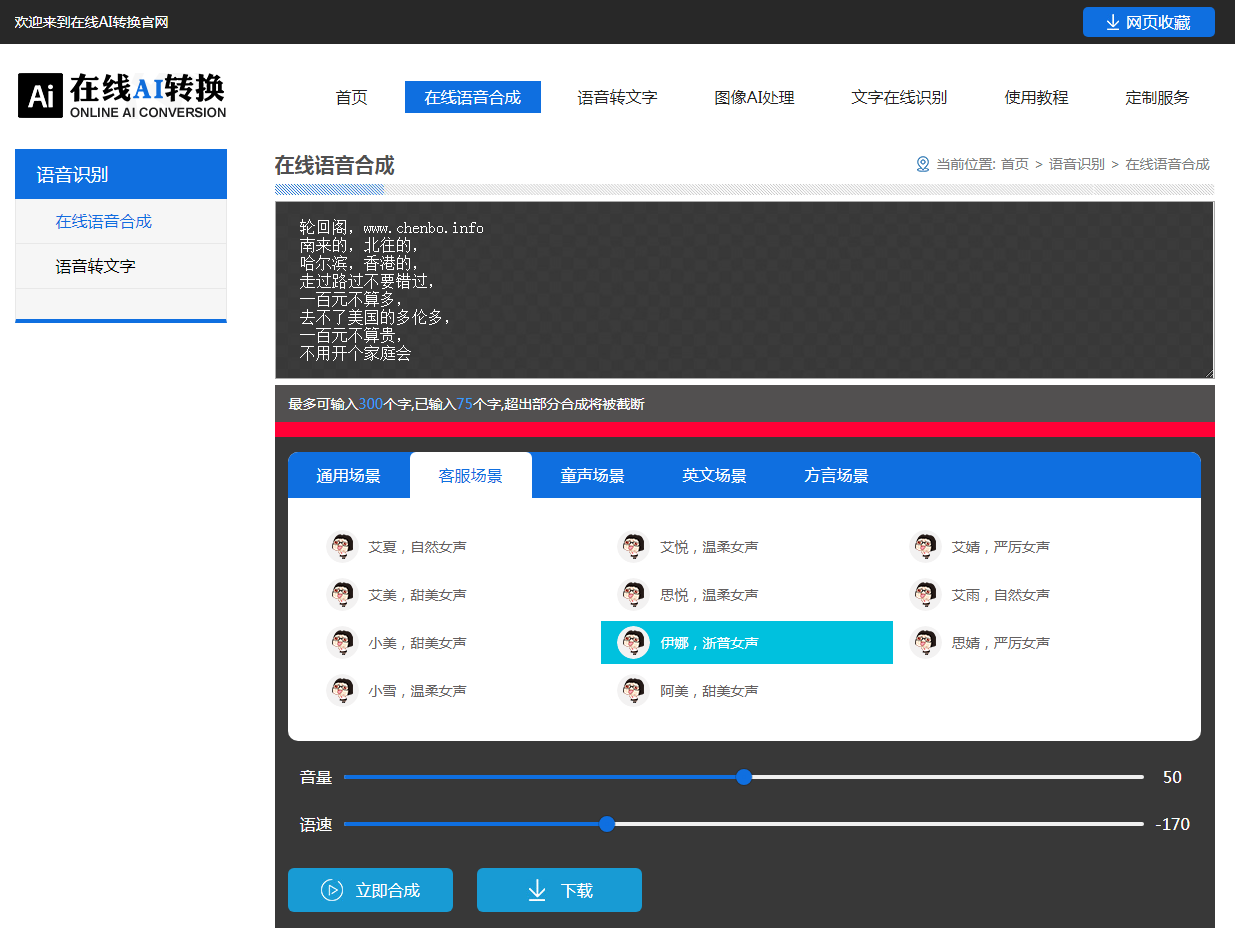The height and width of the screenshot is (928, 1235).
Task: Click the 语速 speed slider handle
Action: coord(607,824)
